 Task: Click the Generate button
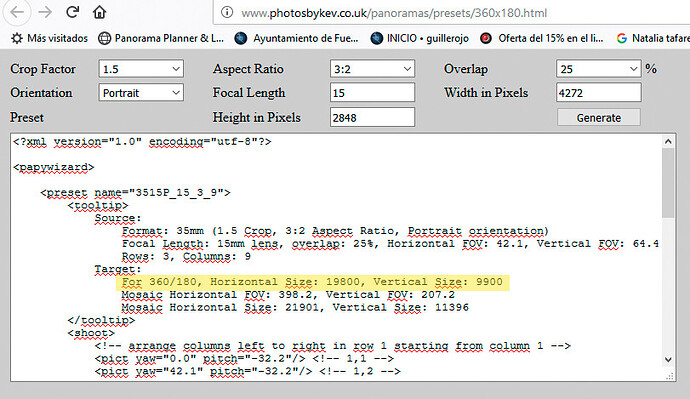(x=598, y=117)
